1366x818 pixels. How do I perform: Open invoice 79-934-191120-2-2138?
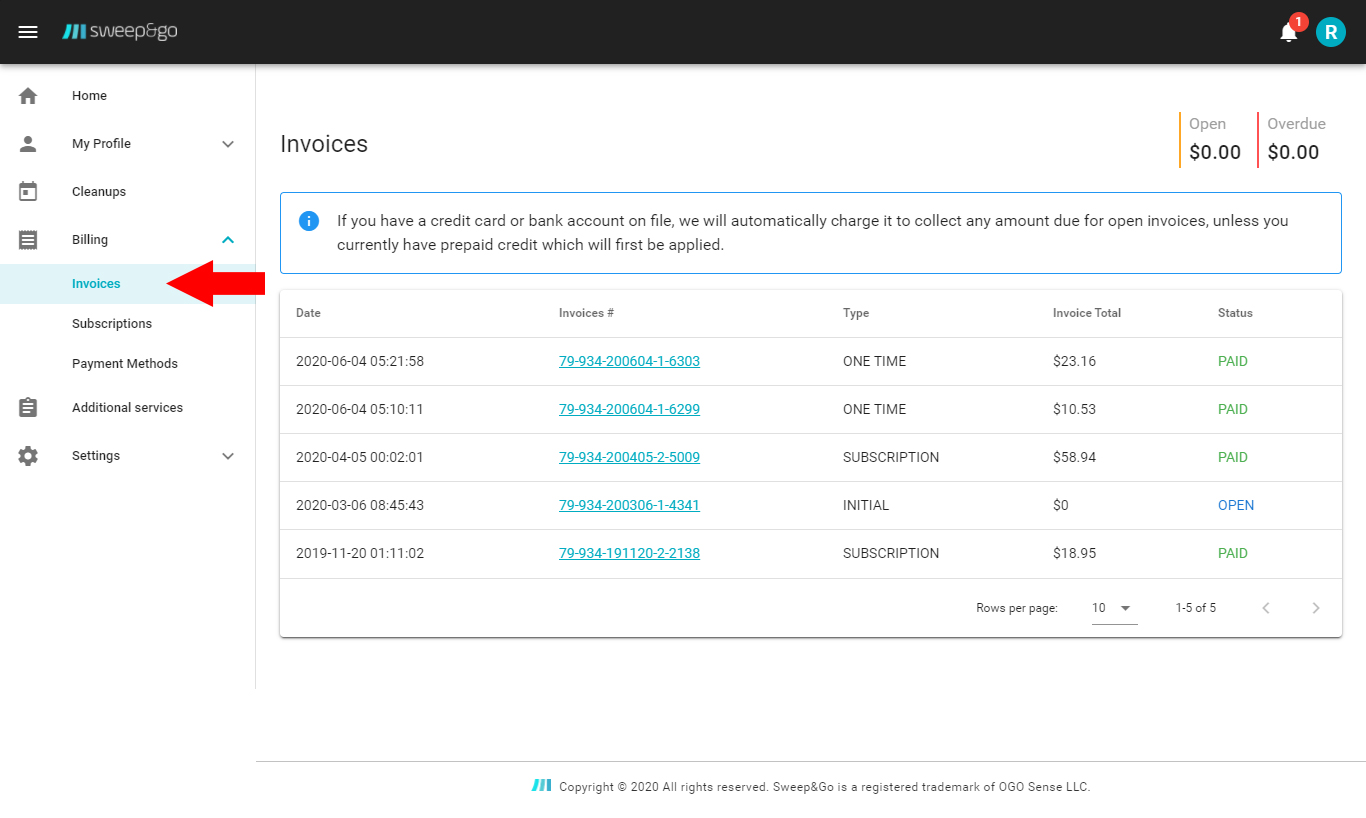tap(629, 553)
